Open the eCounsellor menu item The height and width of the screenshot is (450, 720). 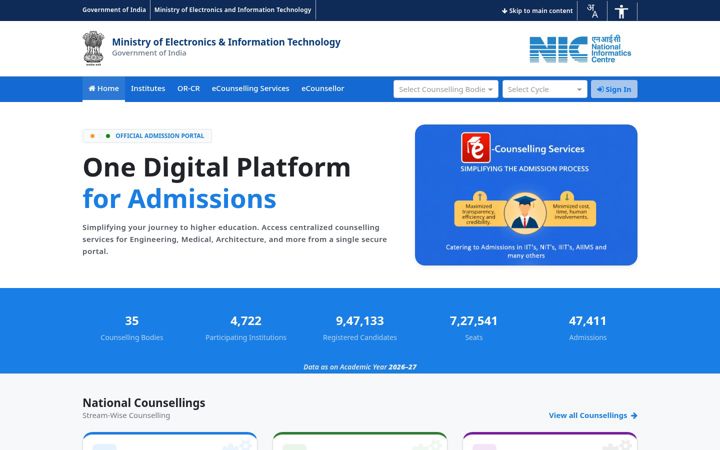[x=323, y=89]
